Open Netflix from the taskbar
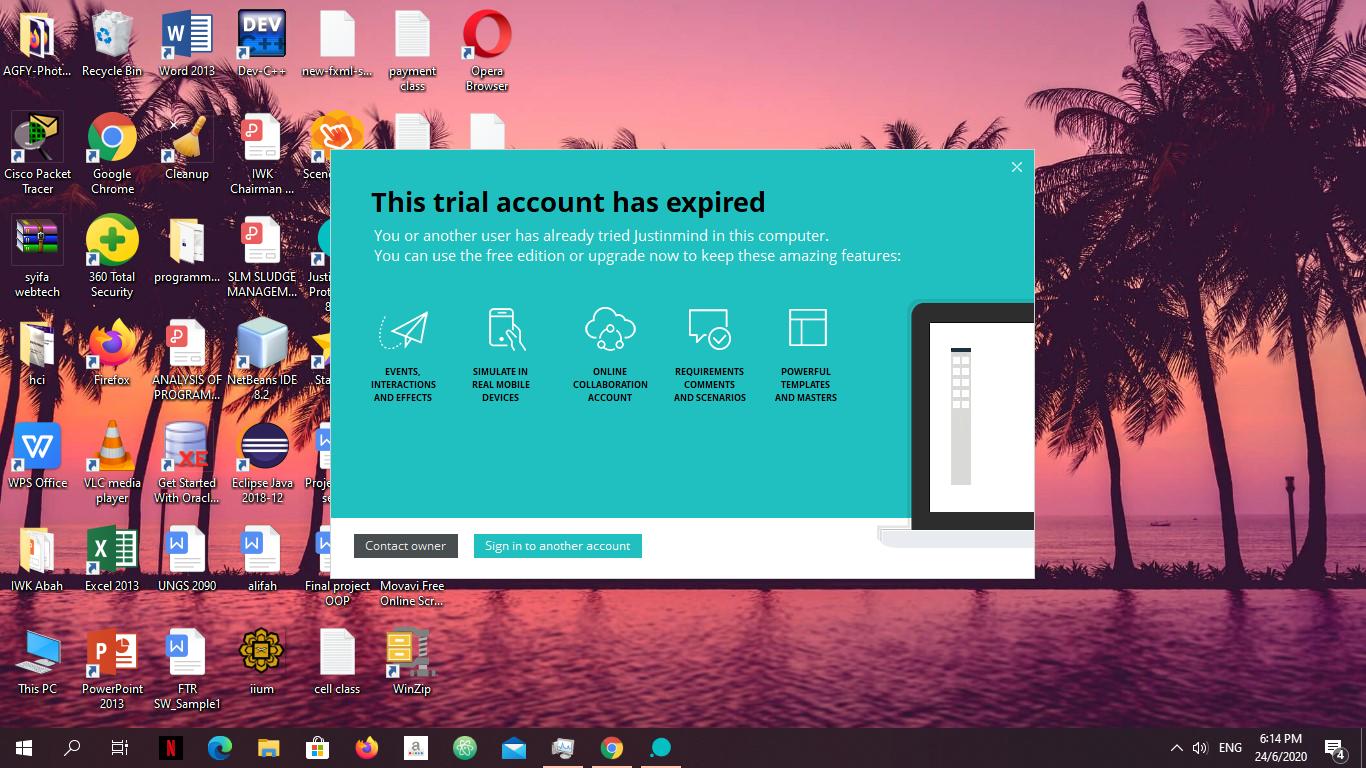 tap(171, 748)
